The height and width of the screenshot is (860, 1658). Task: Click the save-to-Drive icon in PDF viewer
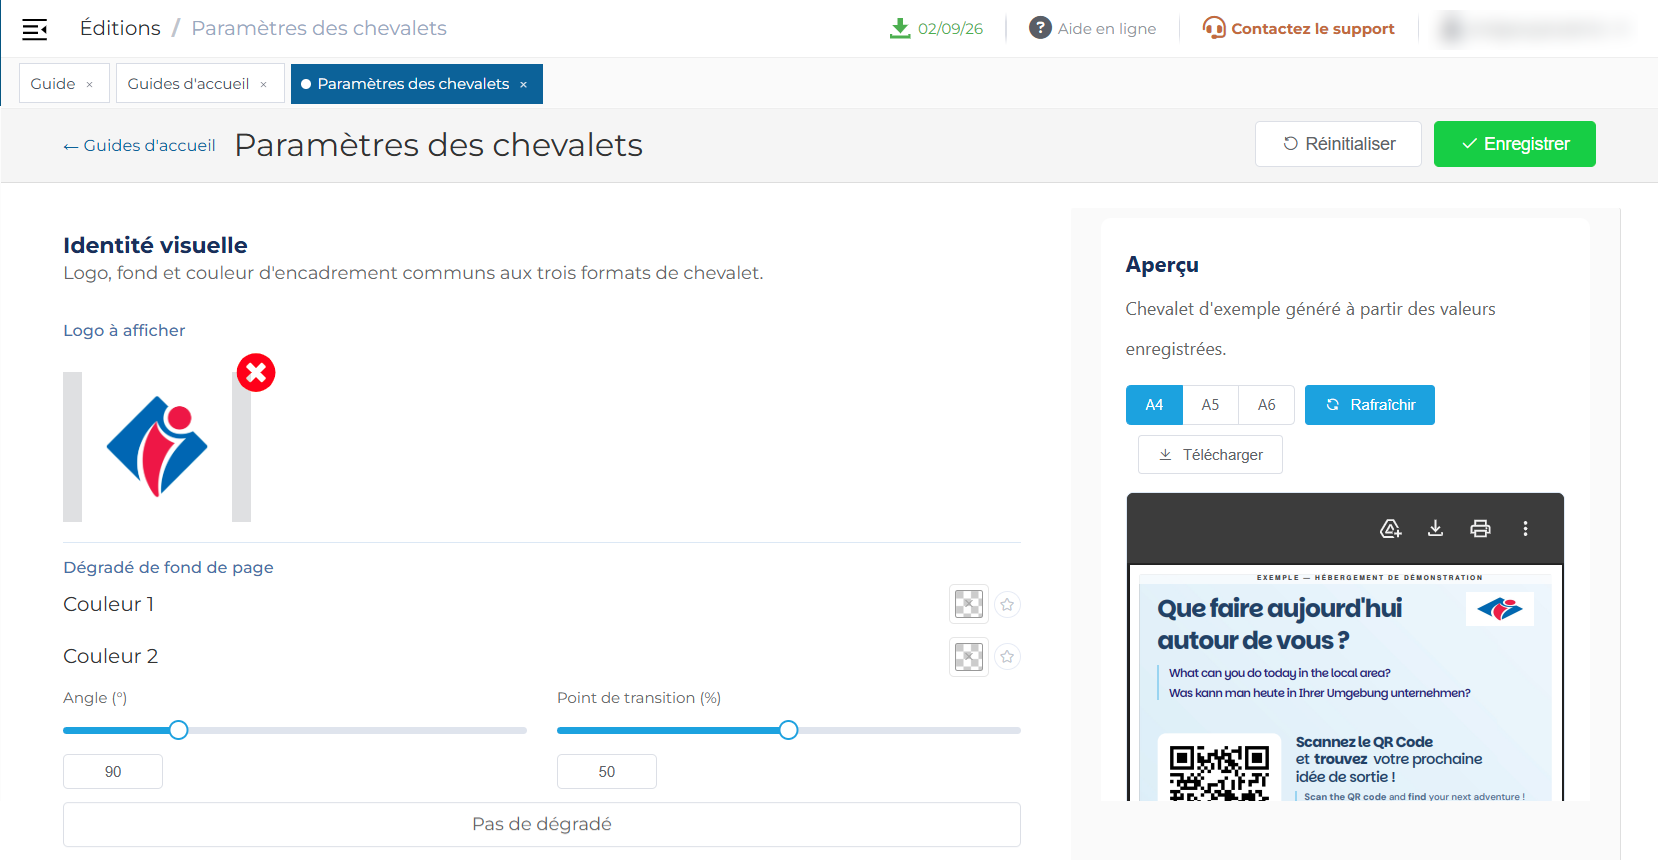[x=1390, y=528]
